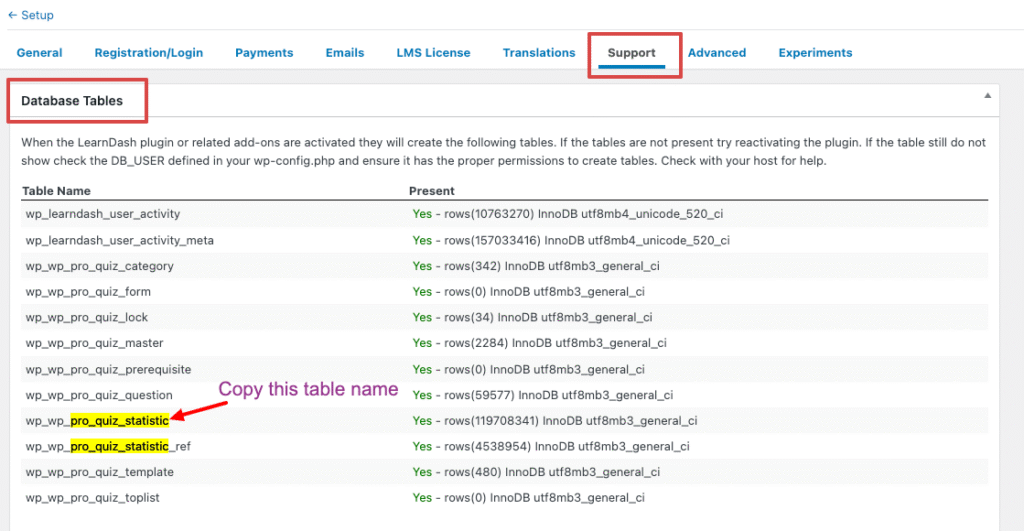This screenshot has width=1024, height=531.
Task: Click the wp_wp_pro_quiz_statistic table name
Action: [97, 421]
